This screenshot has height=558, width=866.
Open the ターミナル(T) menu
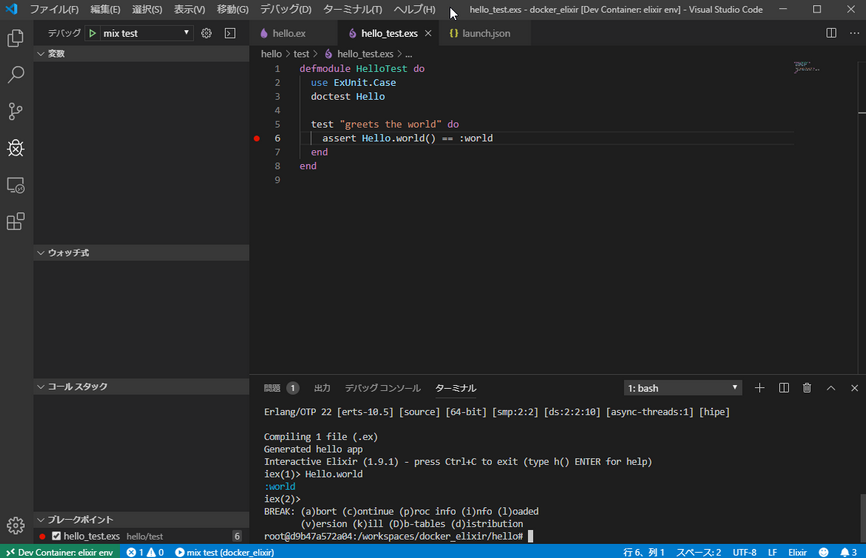coord(352,9)
